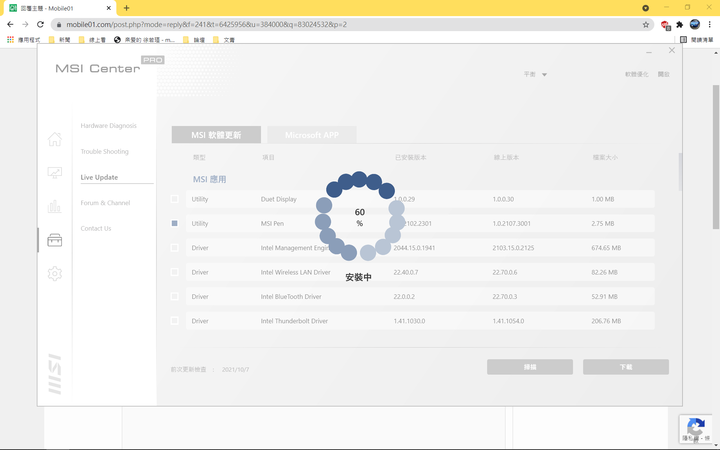Open Forum & Channel in the side menu
Screen dimensions: 720x450
pos(105,202)
